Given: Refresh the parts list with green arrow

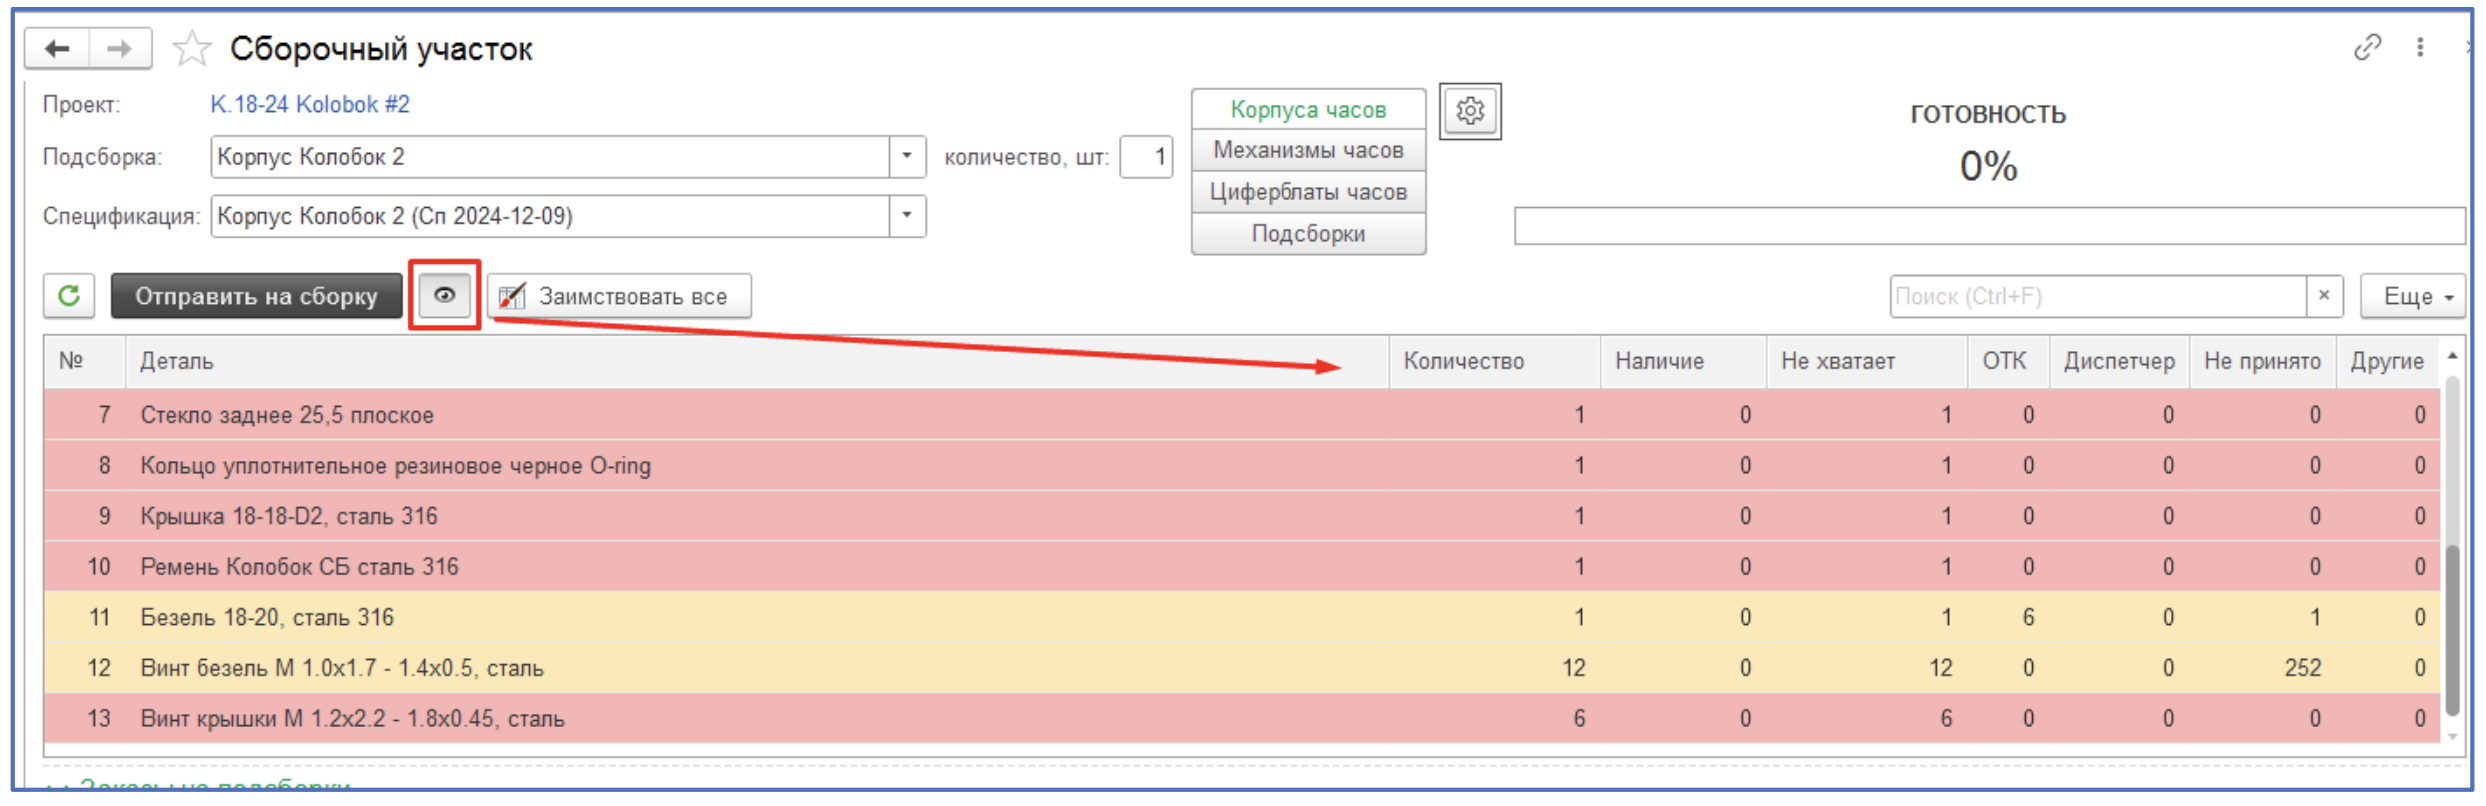Looking at the screenshot, I should point(69,296).
